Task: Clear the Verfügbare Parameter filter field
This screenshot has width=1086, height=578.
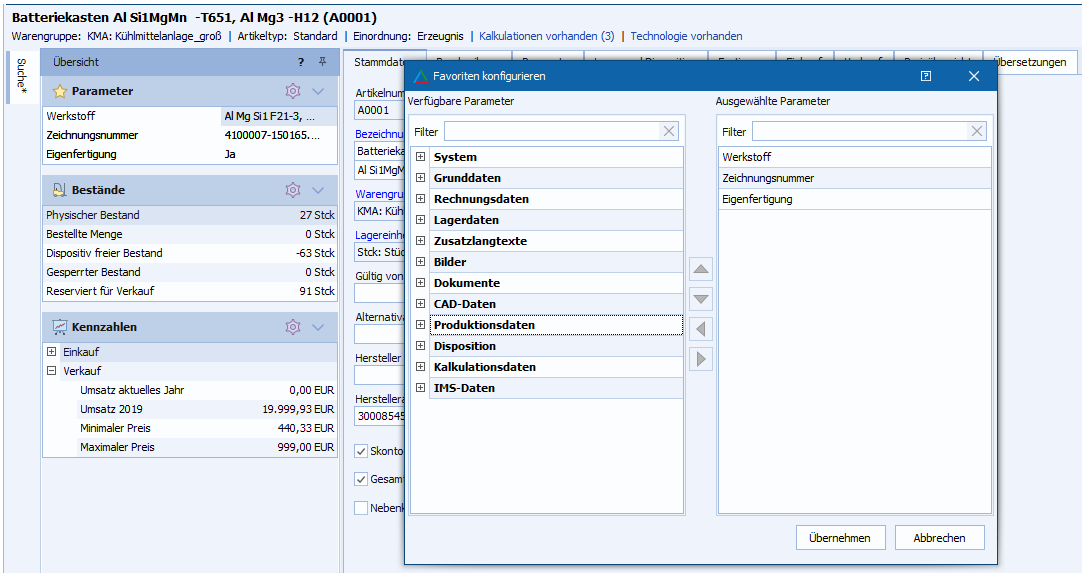Action: (669, 132)
